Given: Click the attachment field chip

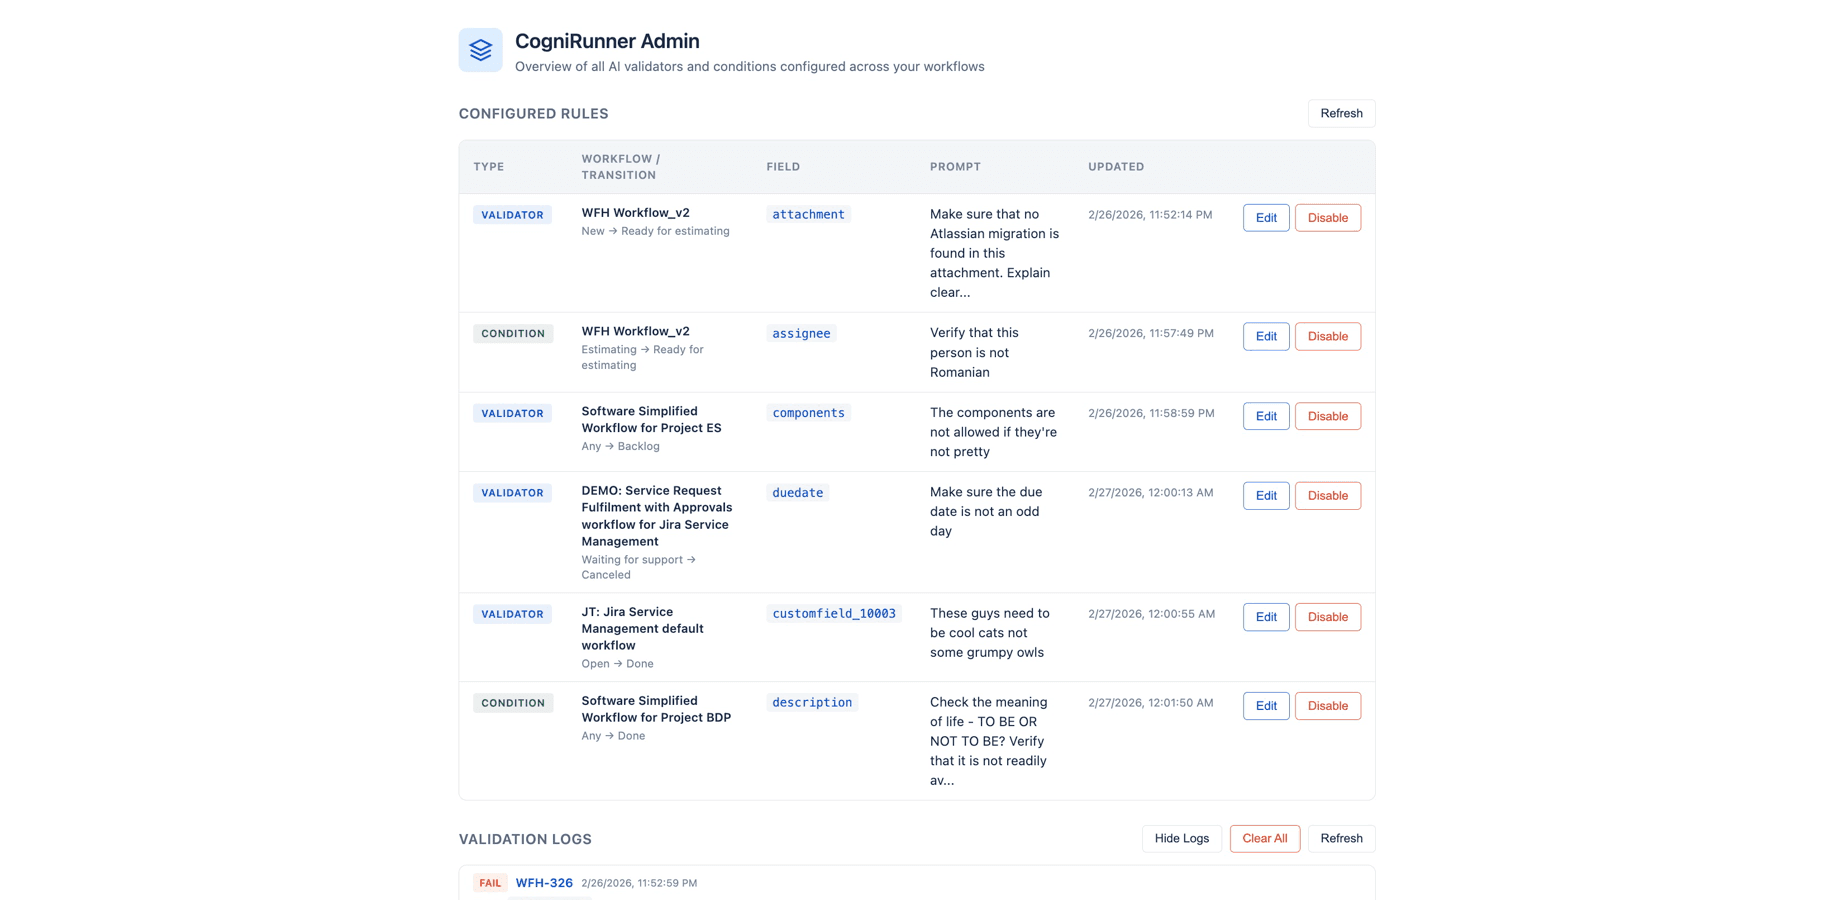Looking at the screenshot, I should pyautogui.click(x=808, y=214).
